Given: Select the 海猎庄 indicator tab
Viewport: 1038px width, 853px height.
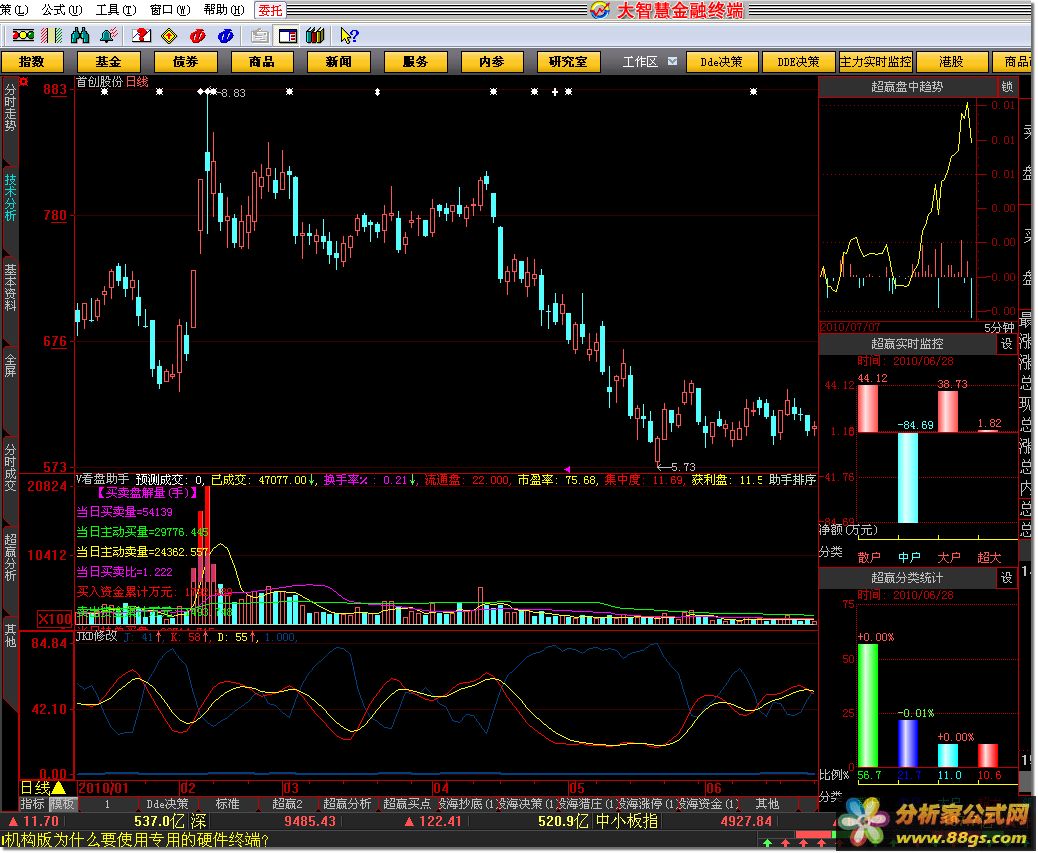Looking at the screenshot, I should click(586, 804).
